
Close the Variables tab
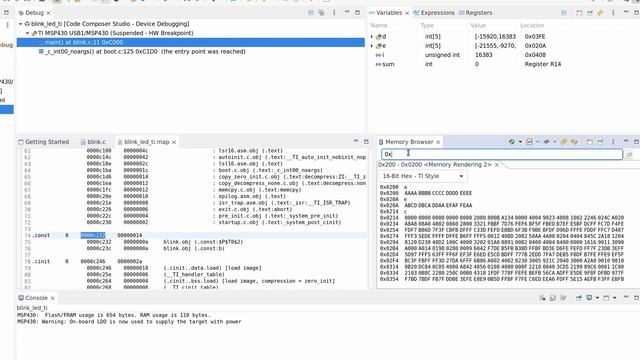tap(407, 13)
